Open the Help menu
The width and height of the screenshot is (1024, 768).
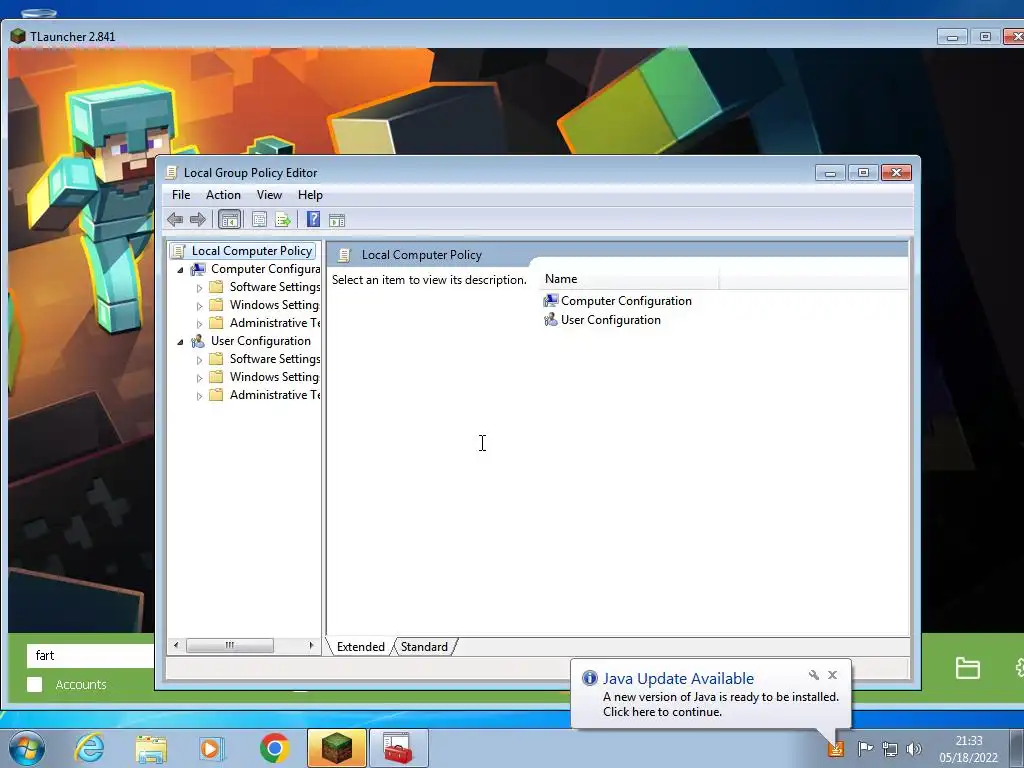pos(310,195)
